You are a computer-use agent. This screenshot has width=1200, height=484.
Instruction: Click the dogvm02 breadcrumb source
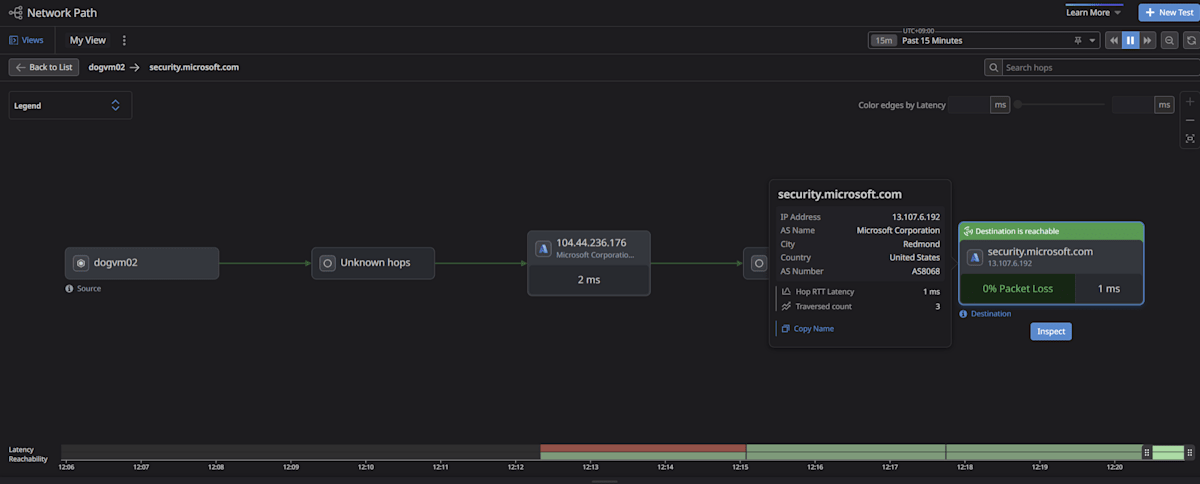point(106,67)
